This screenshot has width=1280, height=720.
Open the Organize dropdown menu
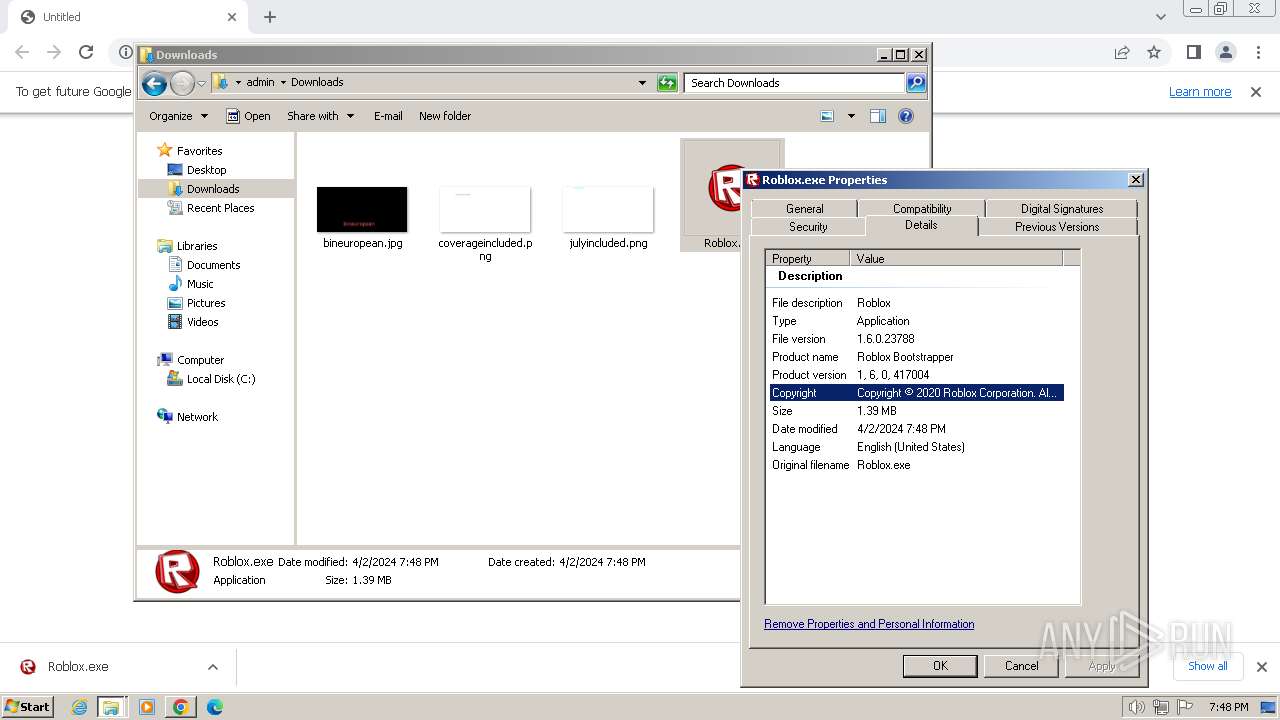178,116
